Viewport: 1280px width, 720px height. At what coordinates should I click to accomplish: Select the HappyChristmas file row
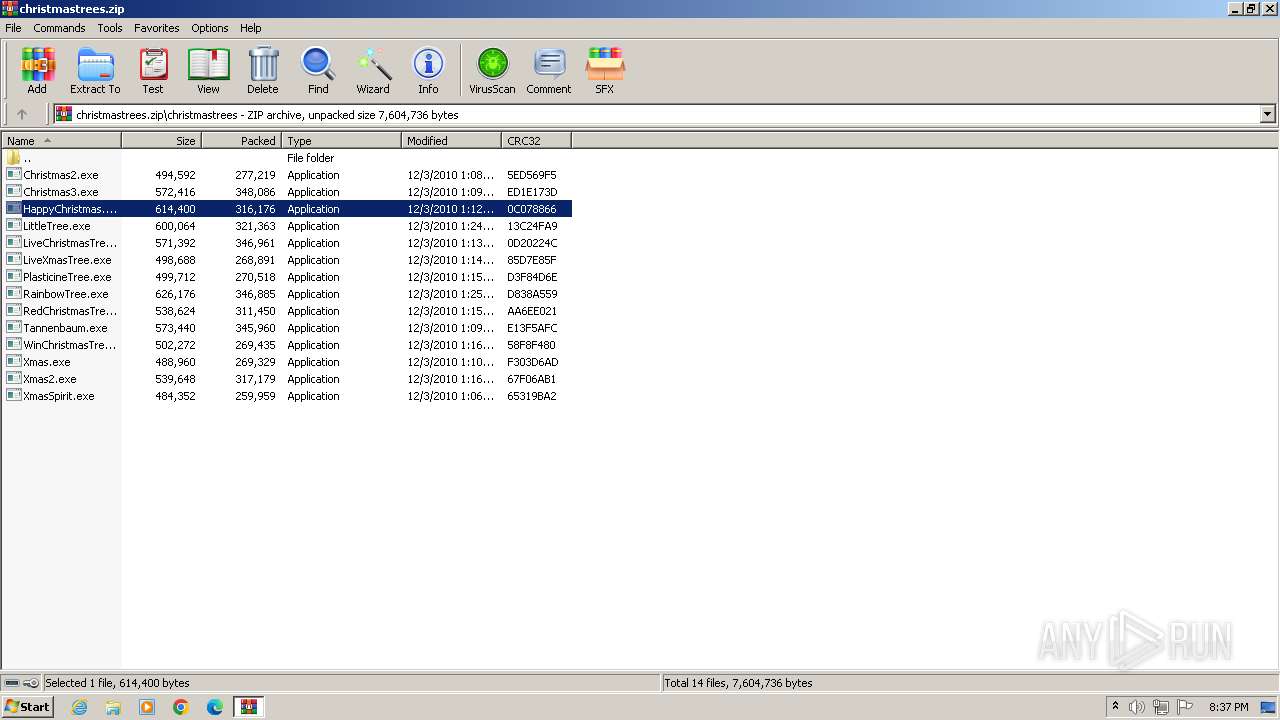click(287, 209)
